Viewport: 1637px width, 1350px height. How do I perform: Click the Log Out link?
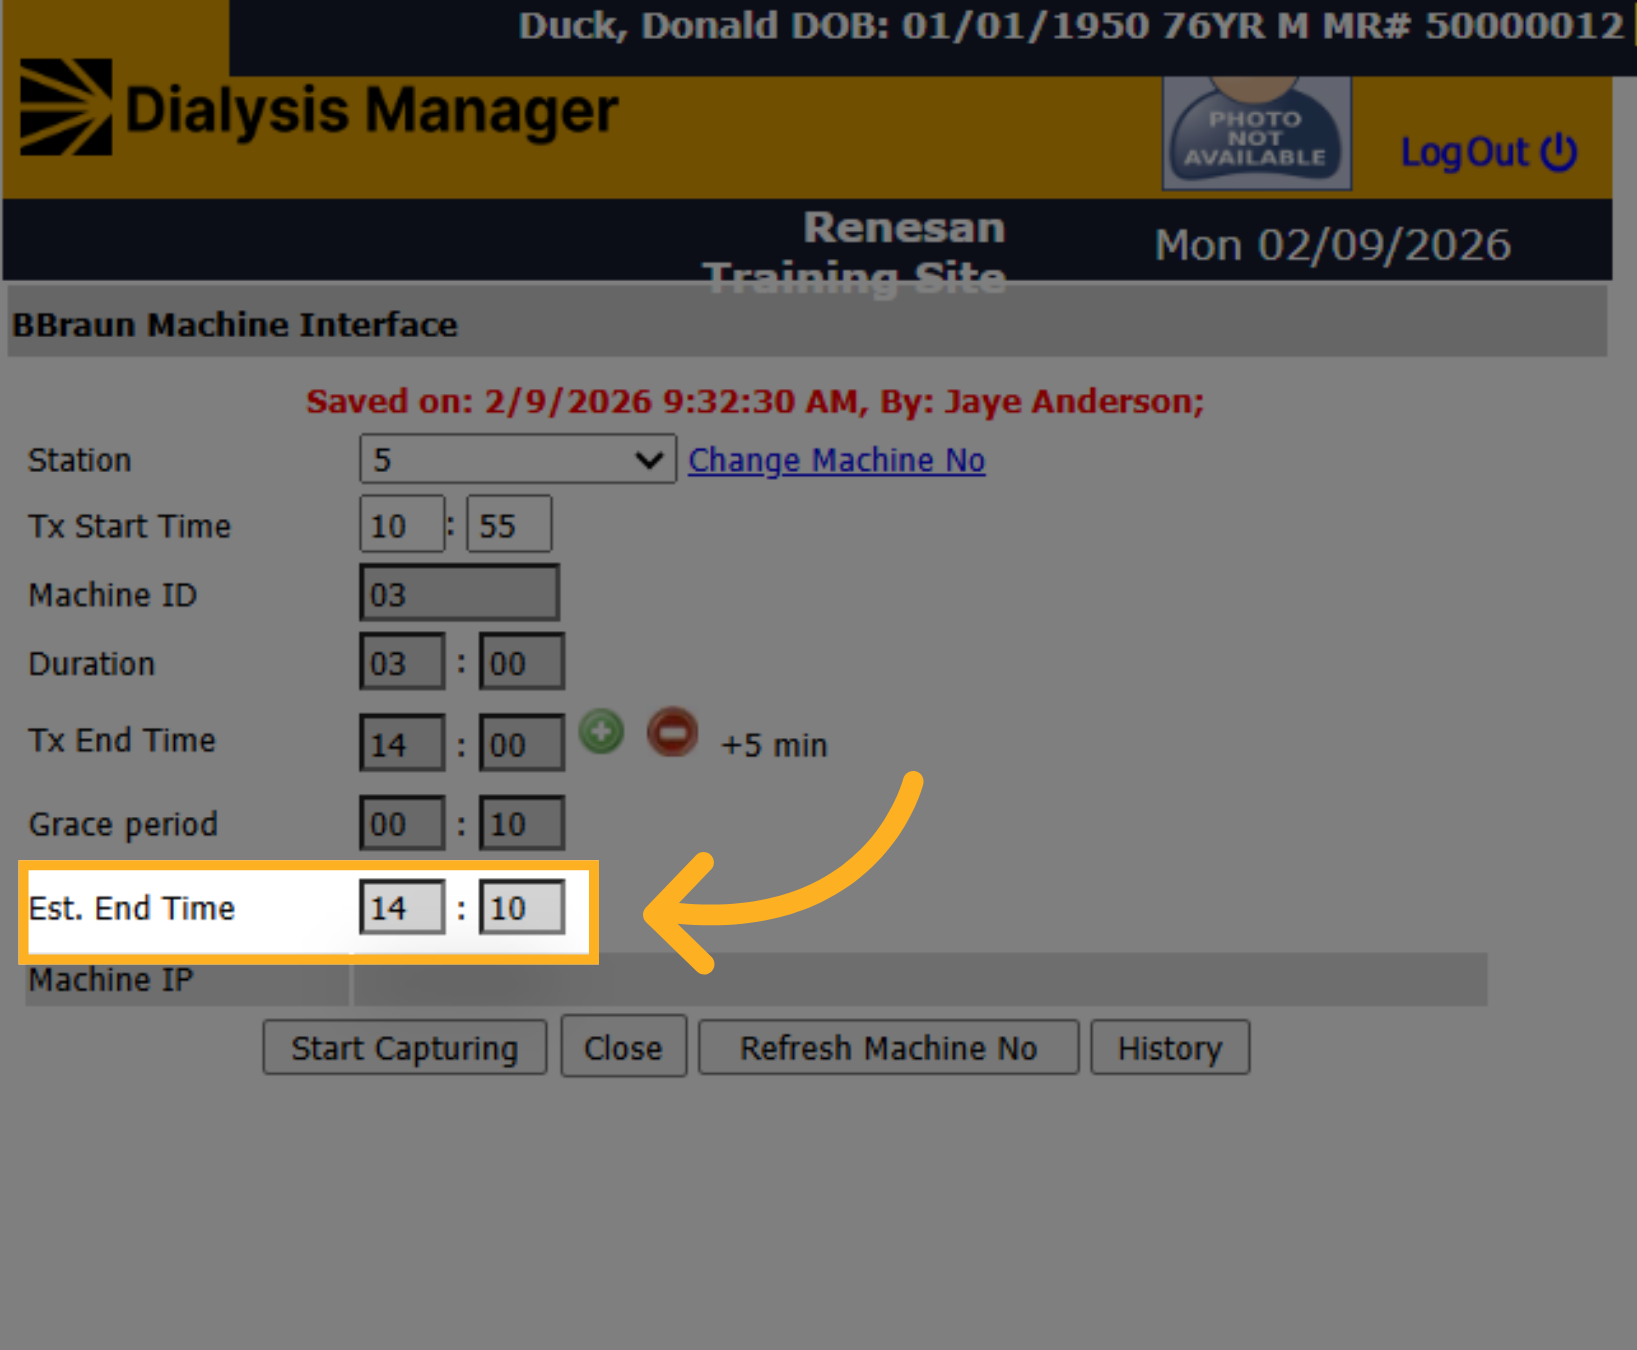pos(1464,153)
